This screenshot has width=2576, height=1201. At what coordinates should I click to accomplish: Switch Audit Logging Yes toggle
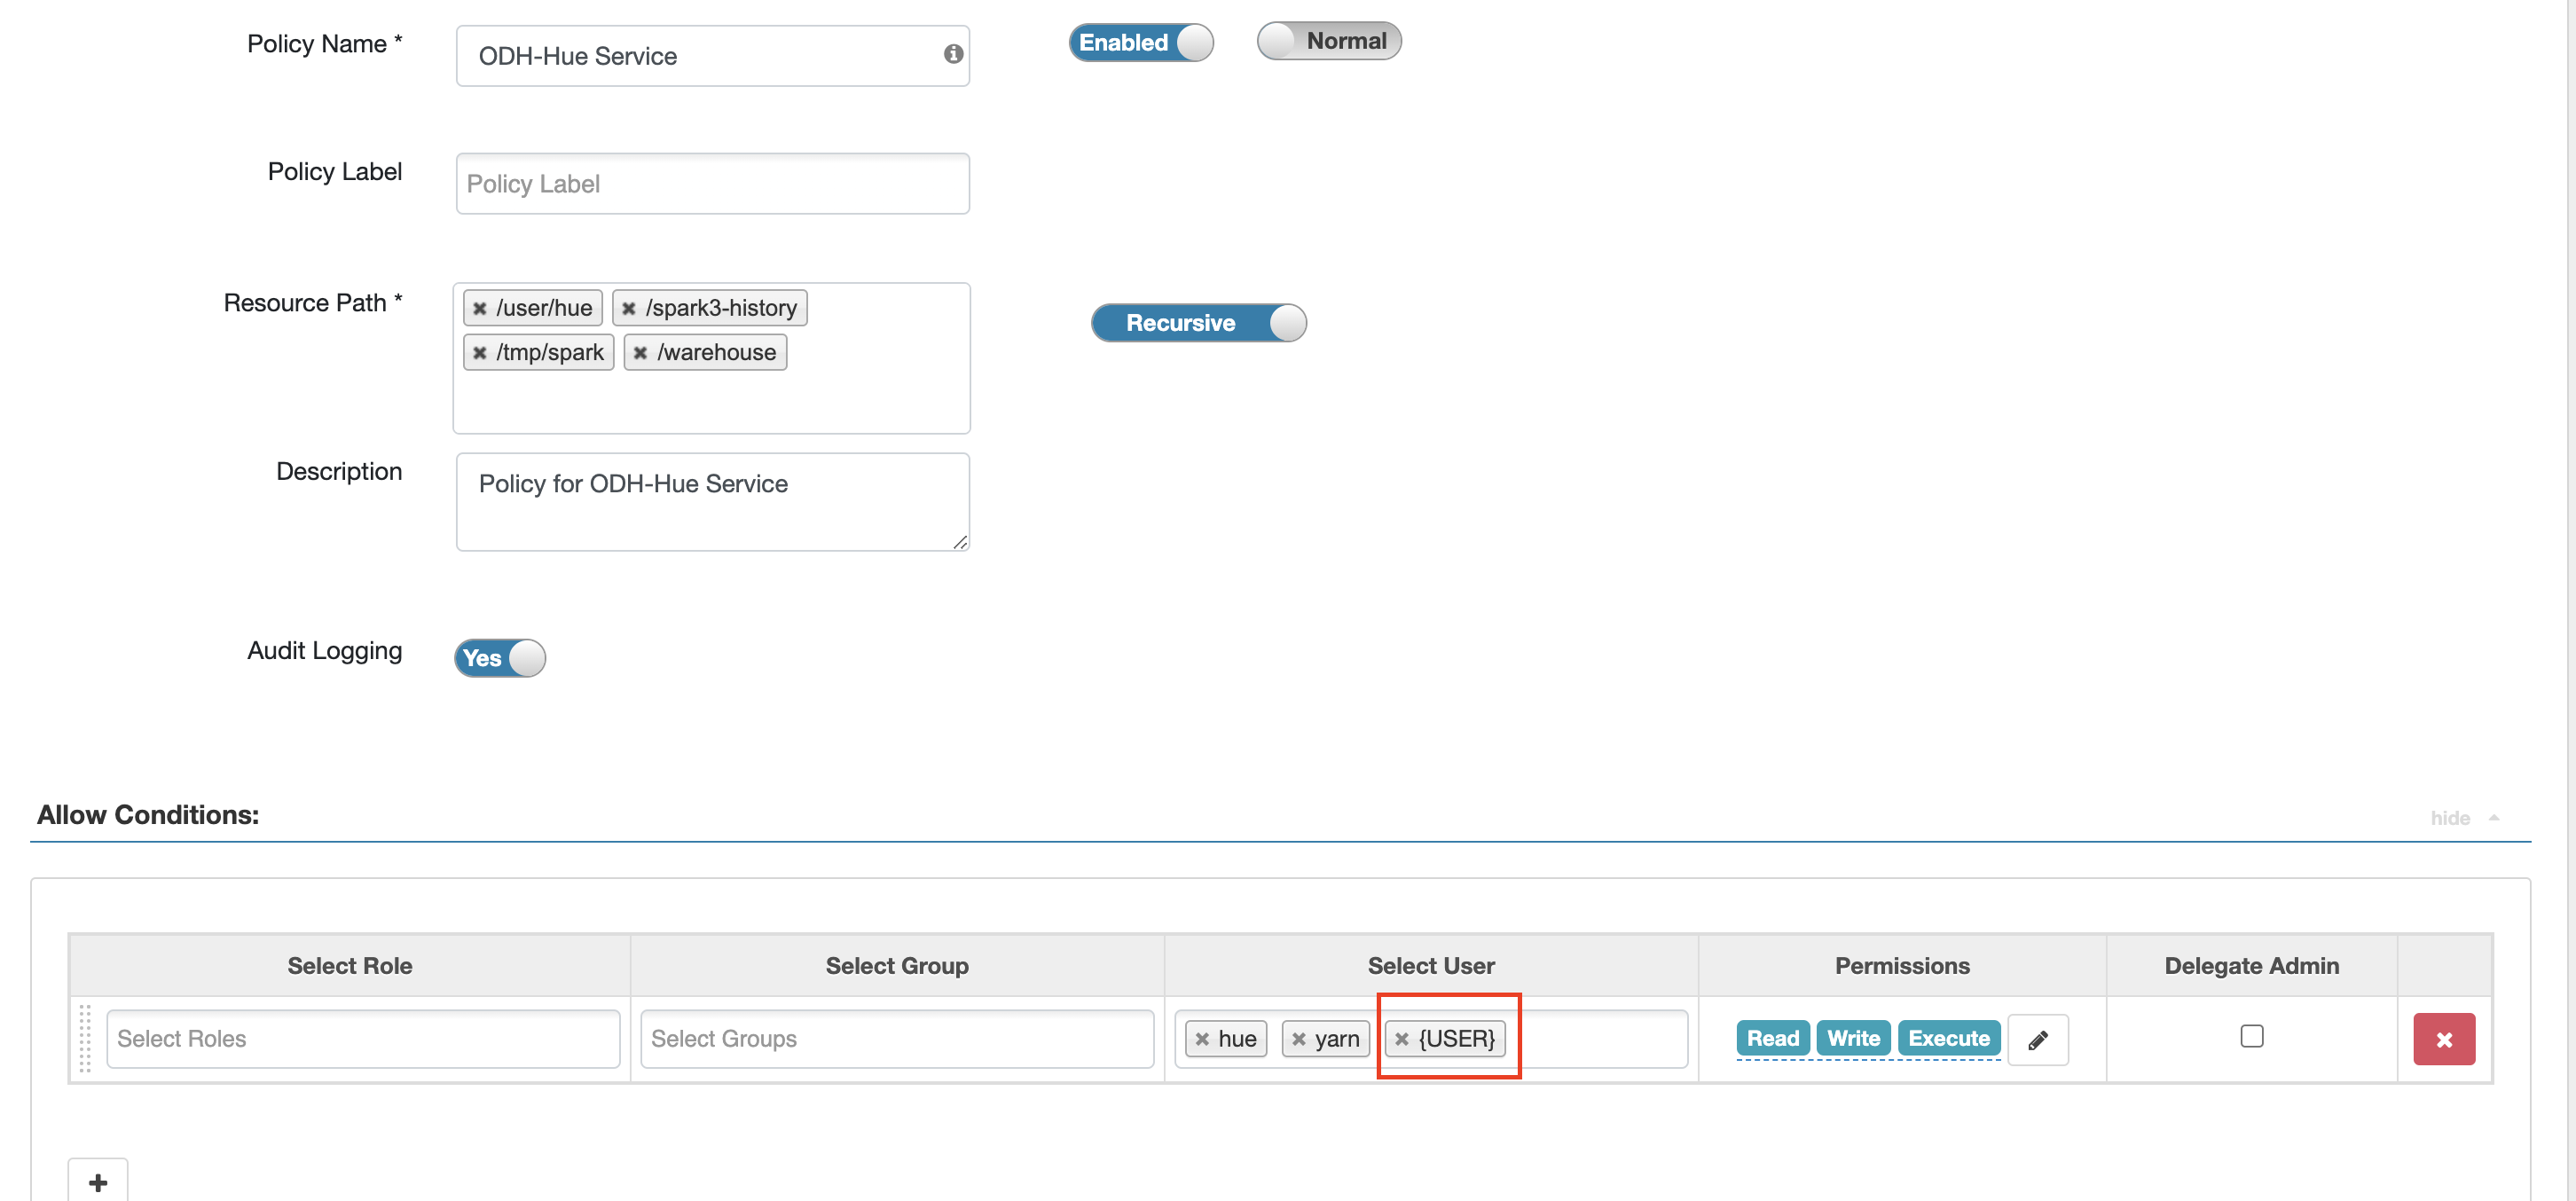click(499, 658)
